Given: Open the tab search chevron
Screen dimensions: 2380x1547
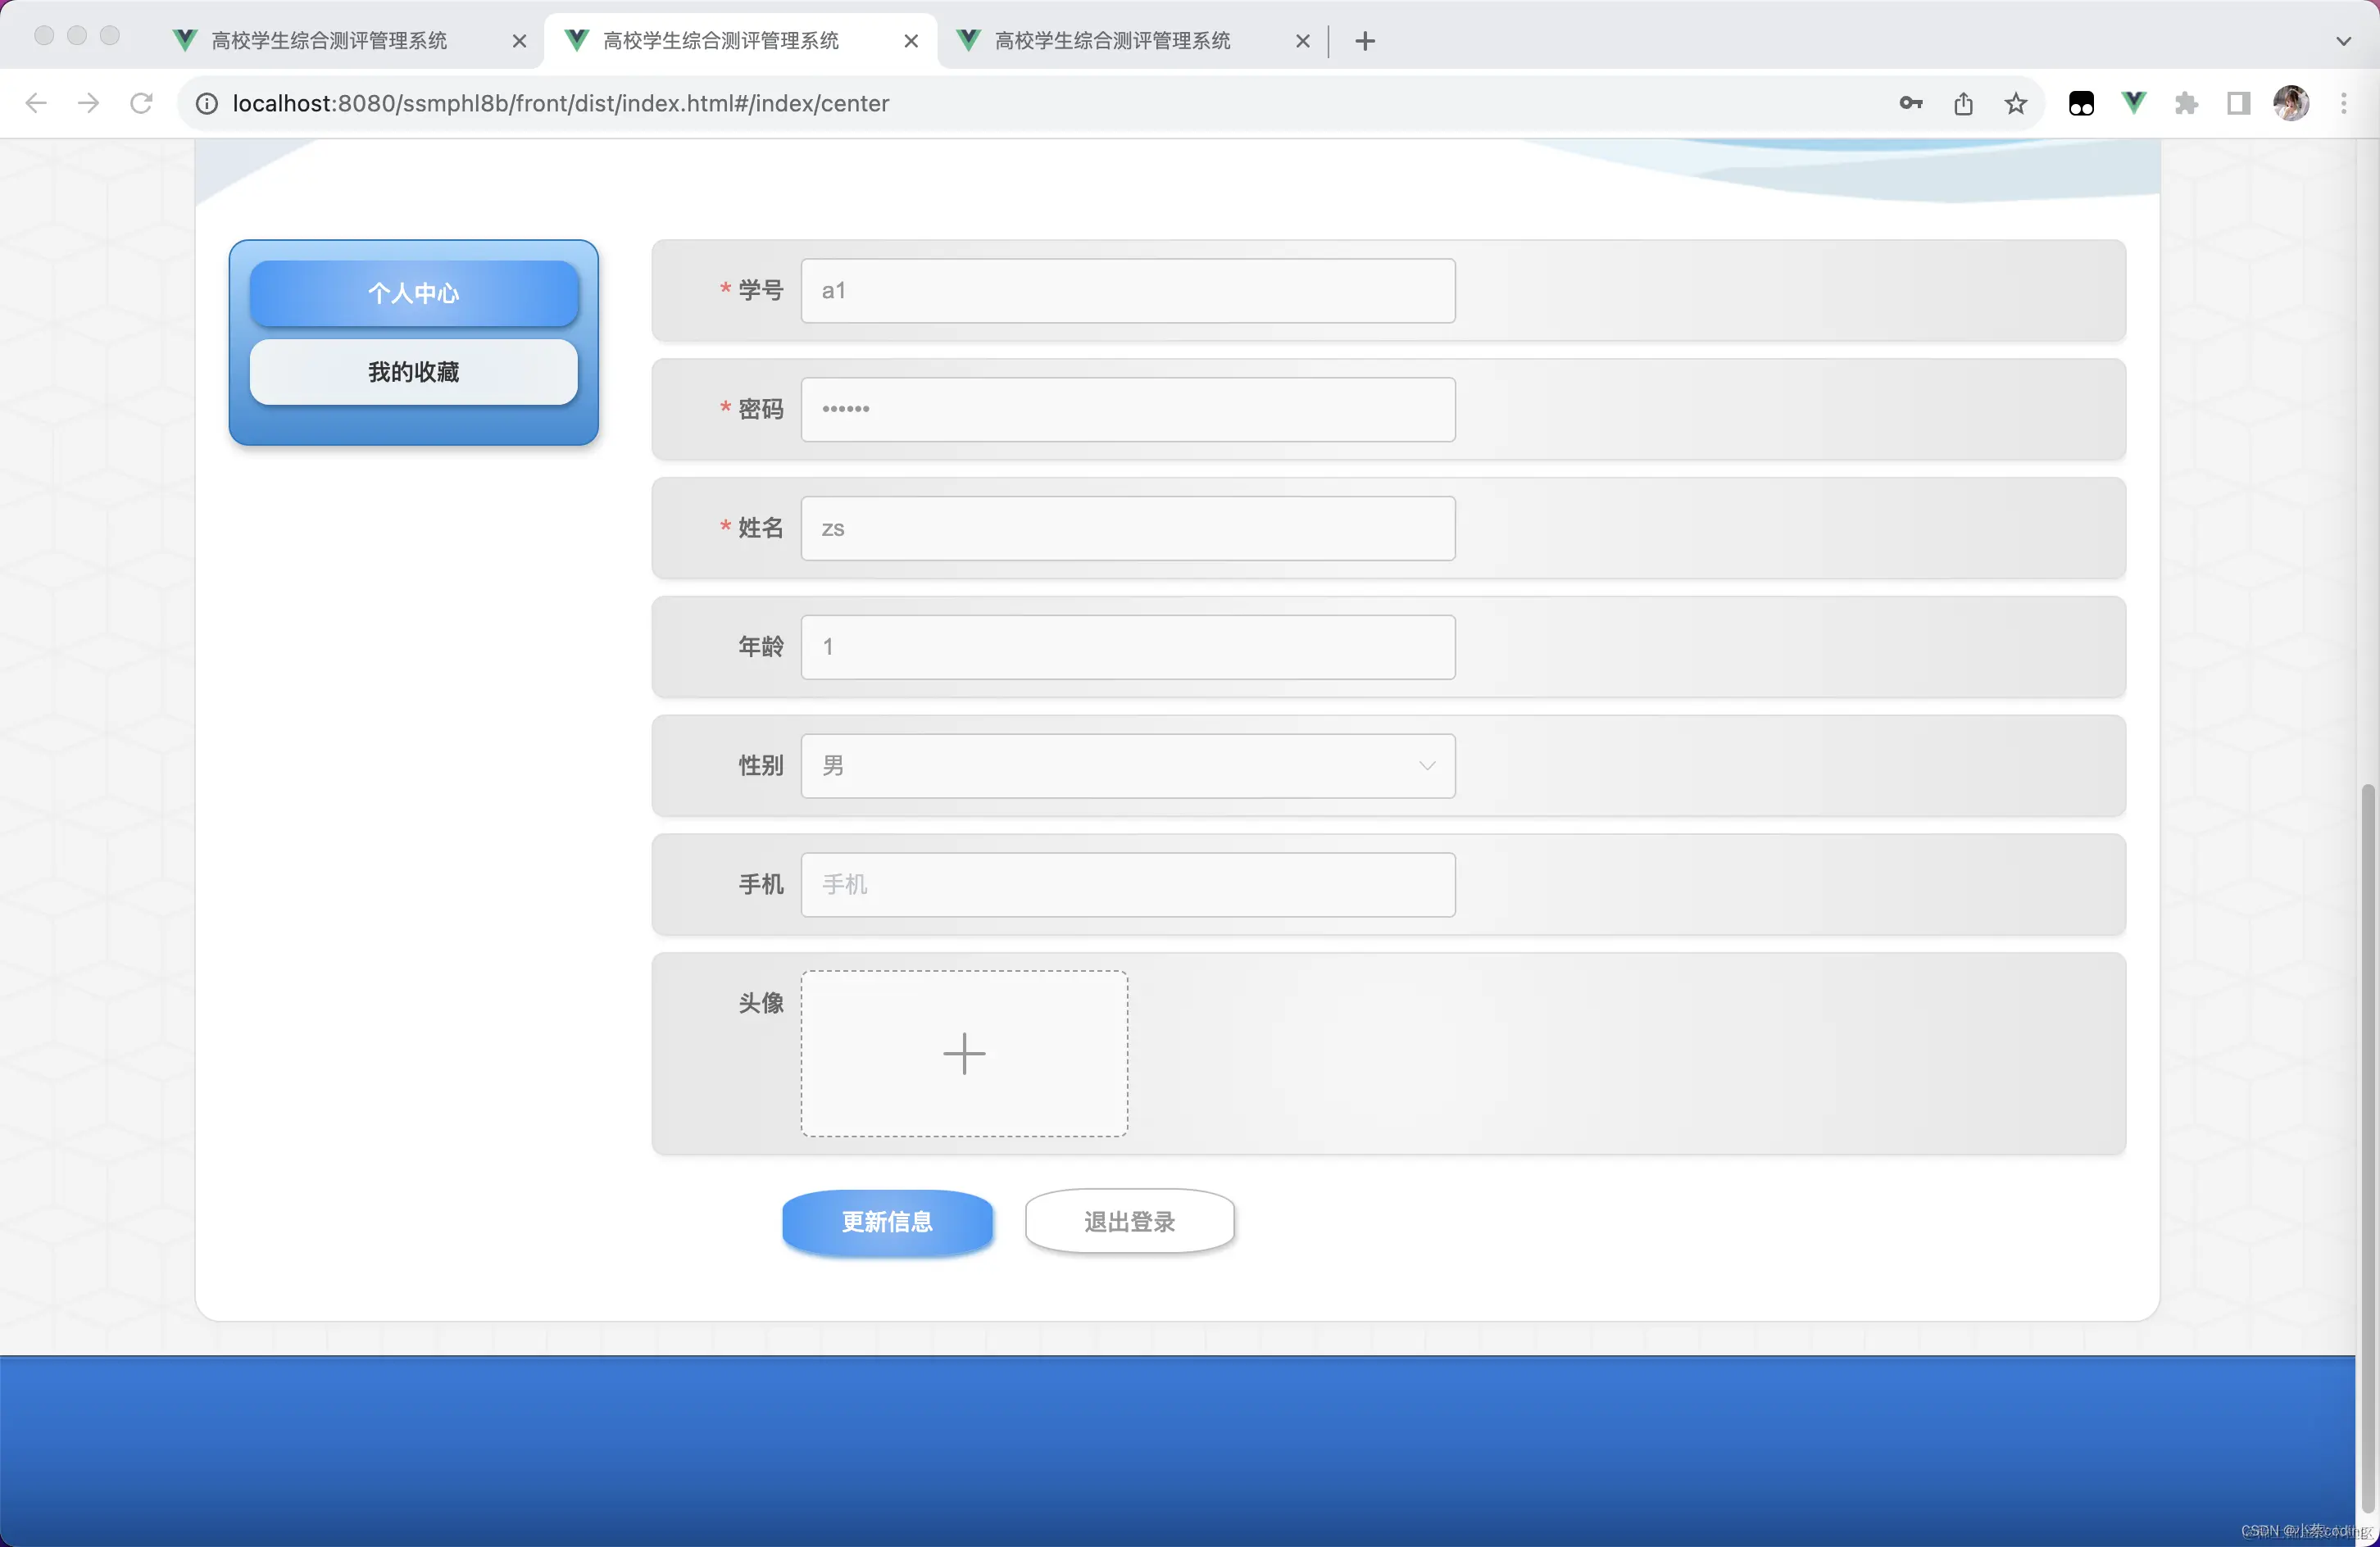Looking at the screenshot, I should 2342,41.
